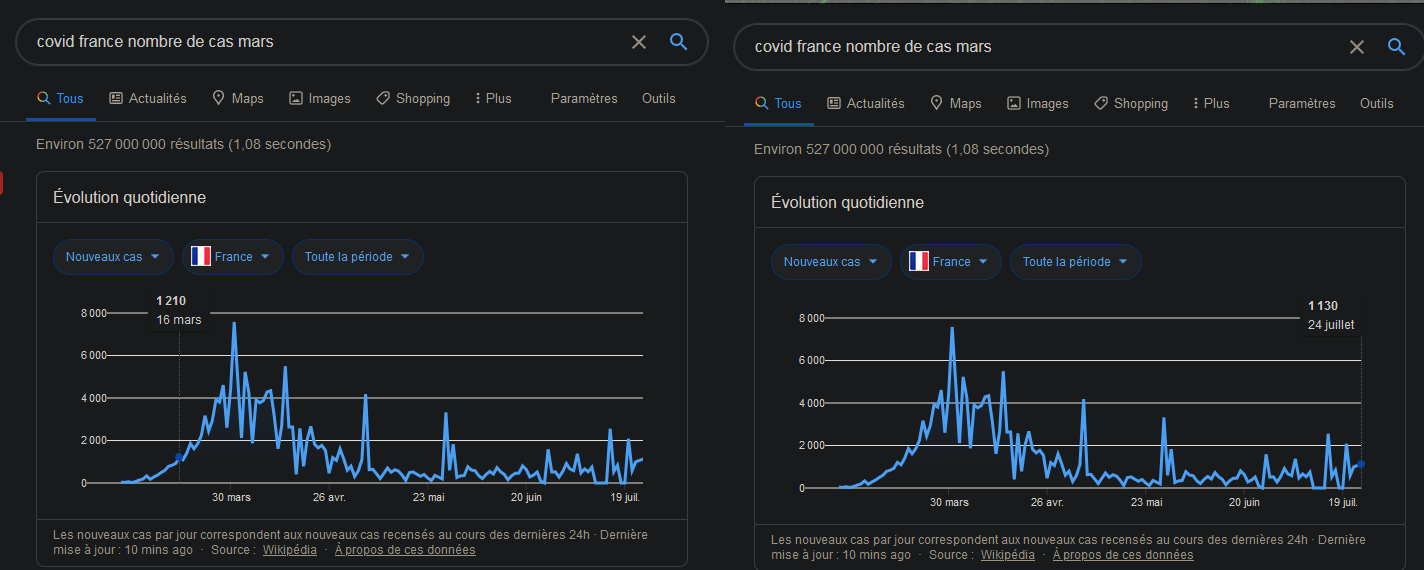The height and width of the screenshot is (570, 1424).
Task: Open the Toute la période dropdown in the left window
Action: (x=357, y=256)
